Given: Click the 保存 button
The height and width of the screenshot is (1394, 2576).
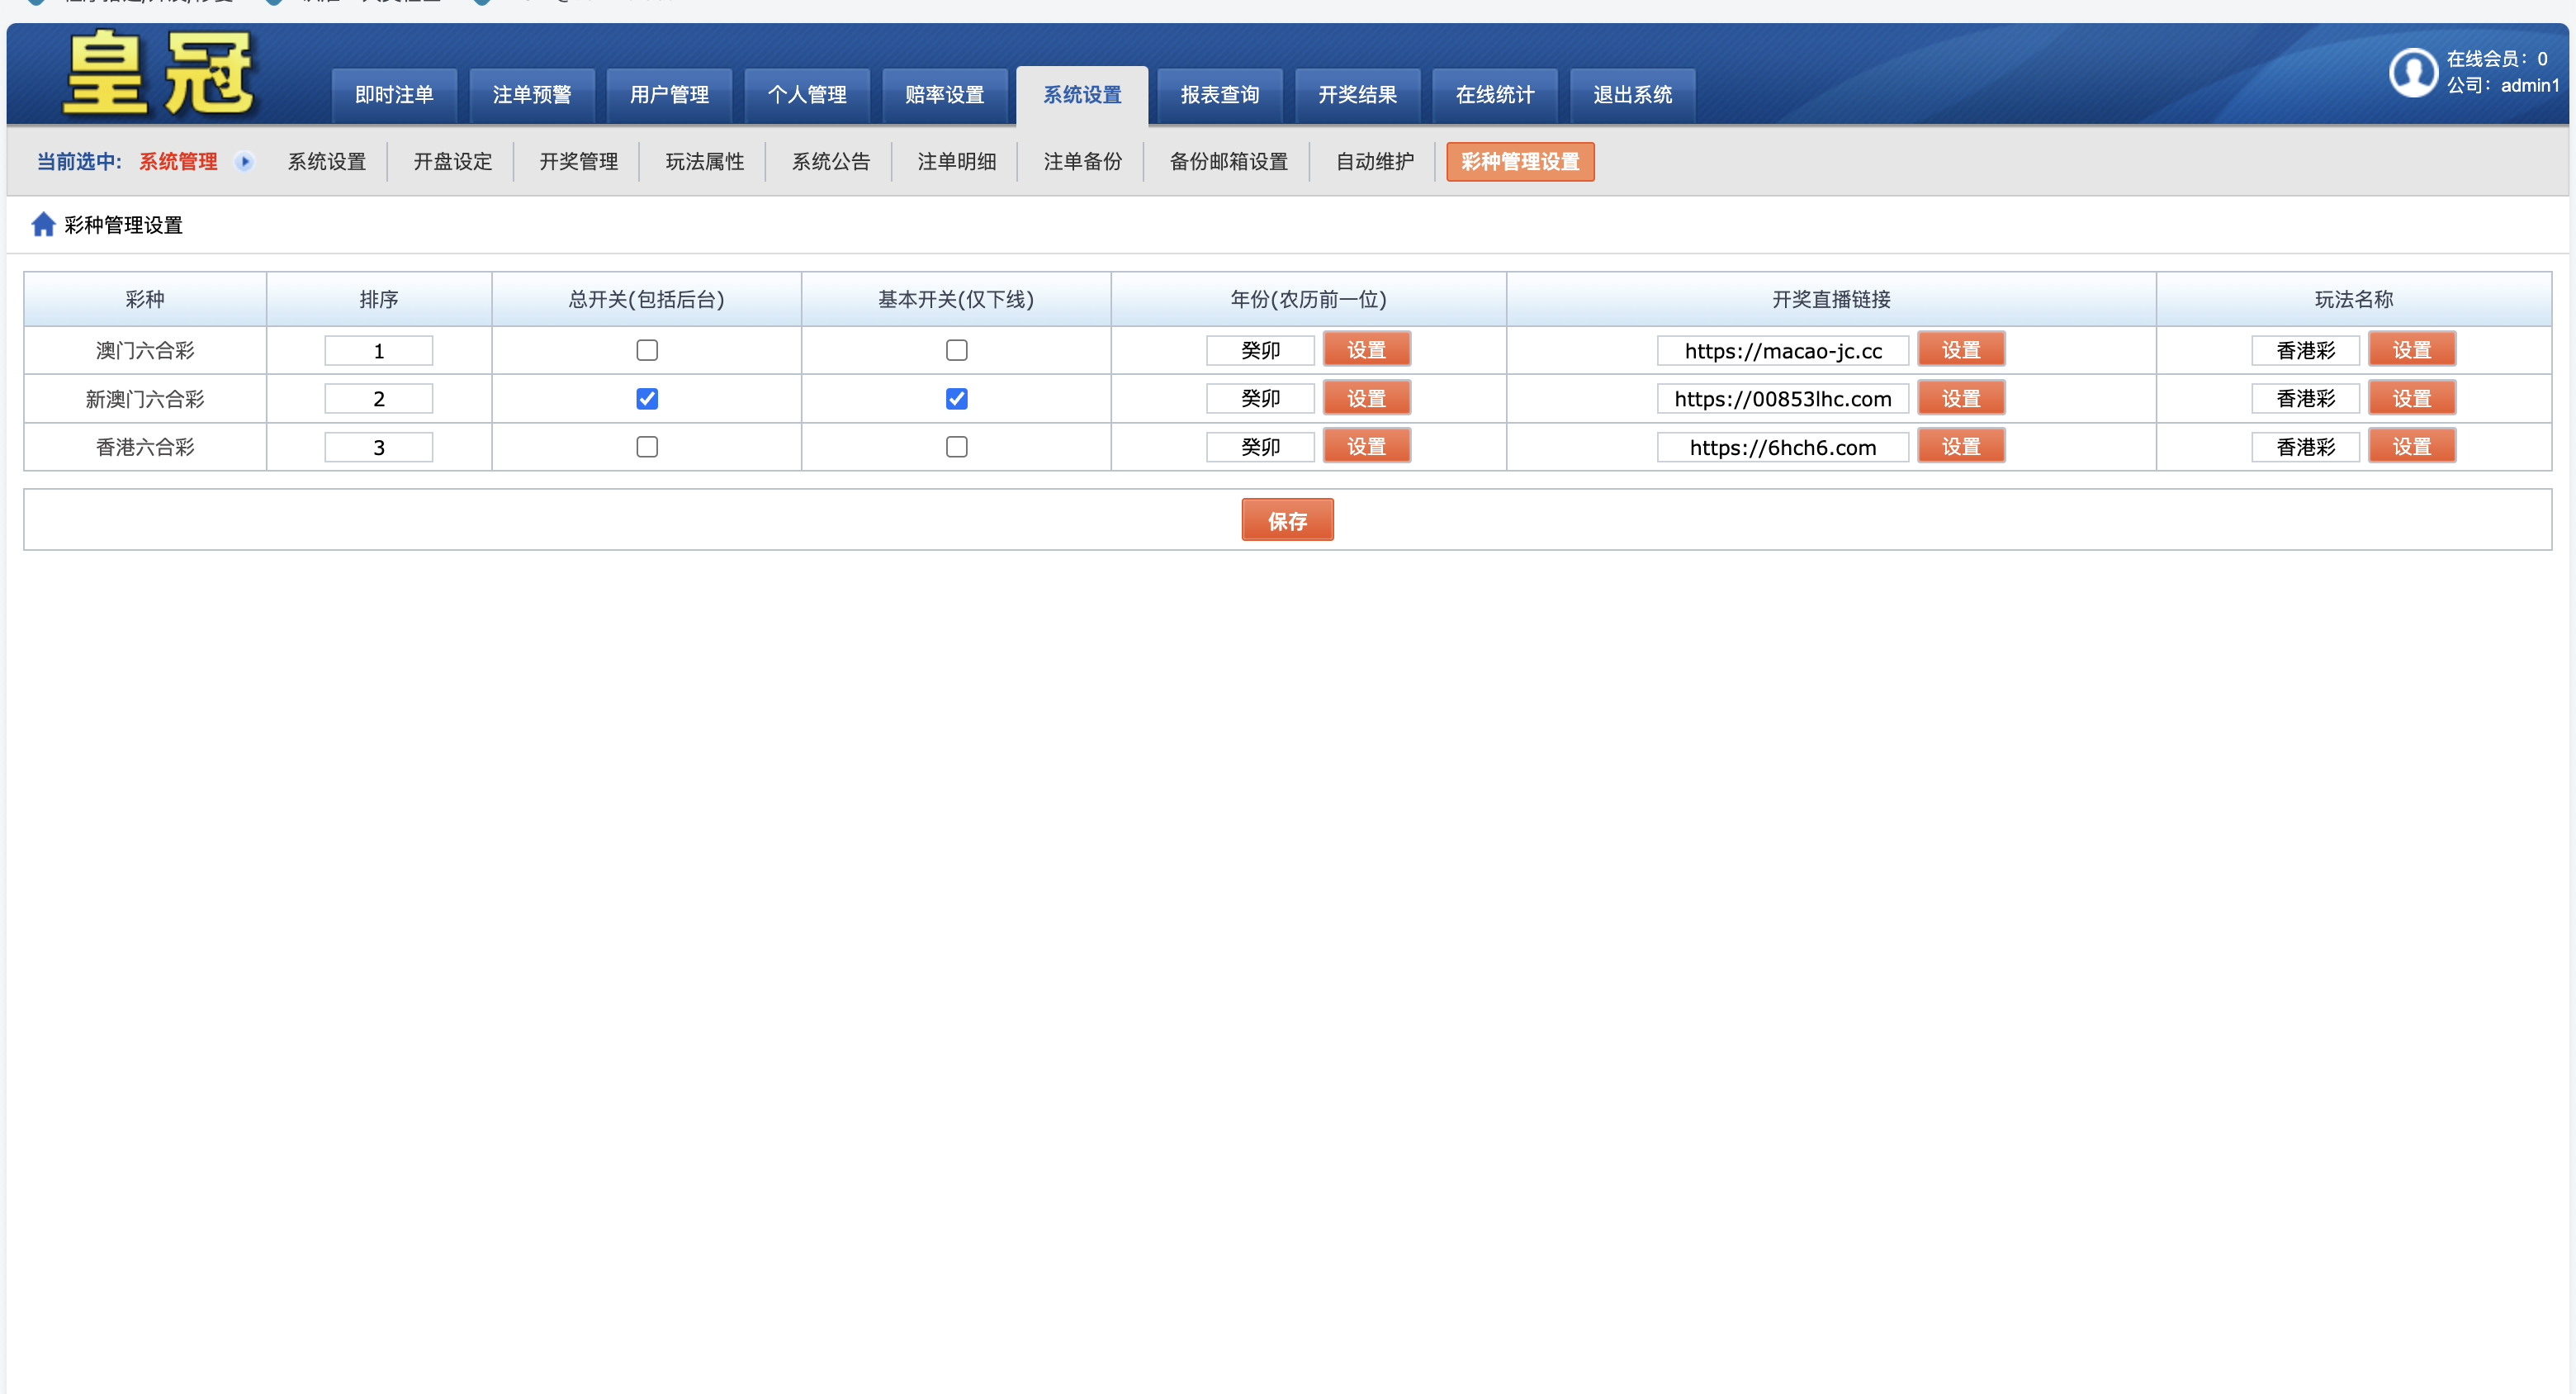Looking at the screenshot, I should tap(1287, 520).
